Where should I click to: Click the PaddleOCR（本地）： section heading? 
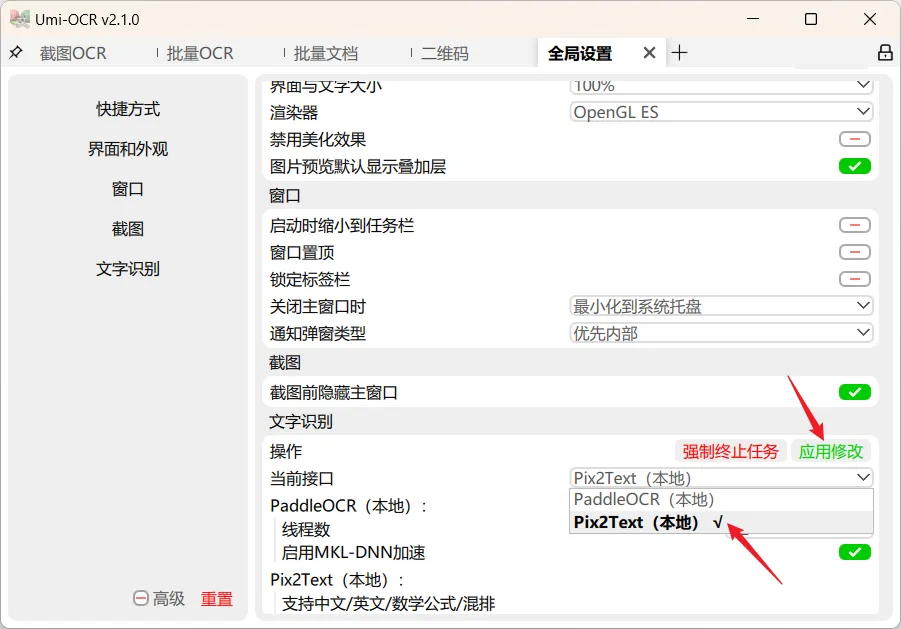pyautogui.click(x=348, y=506)
